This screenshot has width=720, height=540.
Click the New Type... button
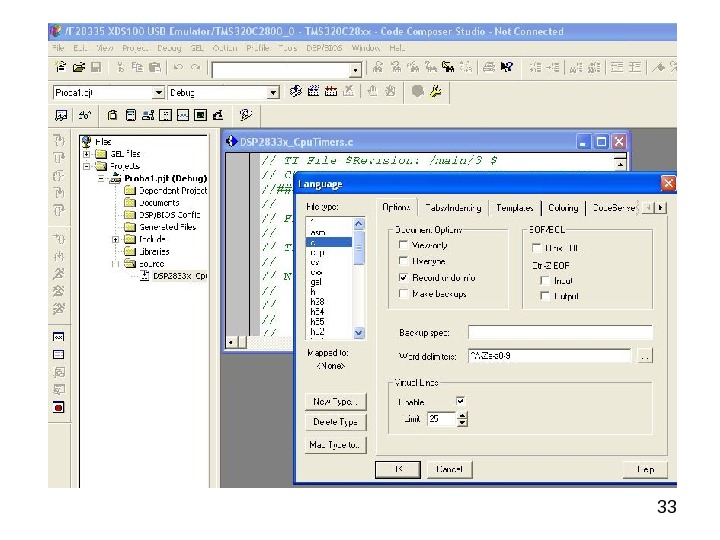[x=336, y=401]
